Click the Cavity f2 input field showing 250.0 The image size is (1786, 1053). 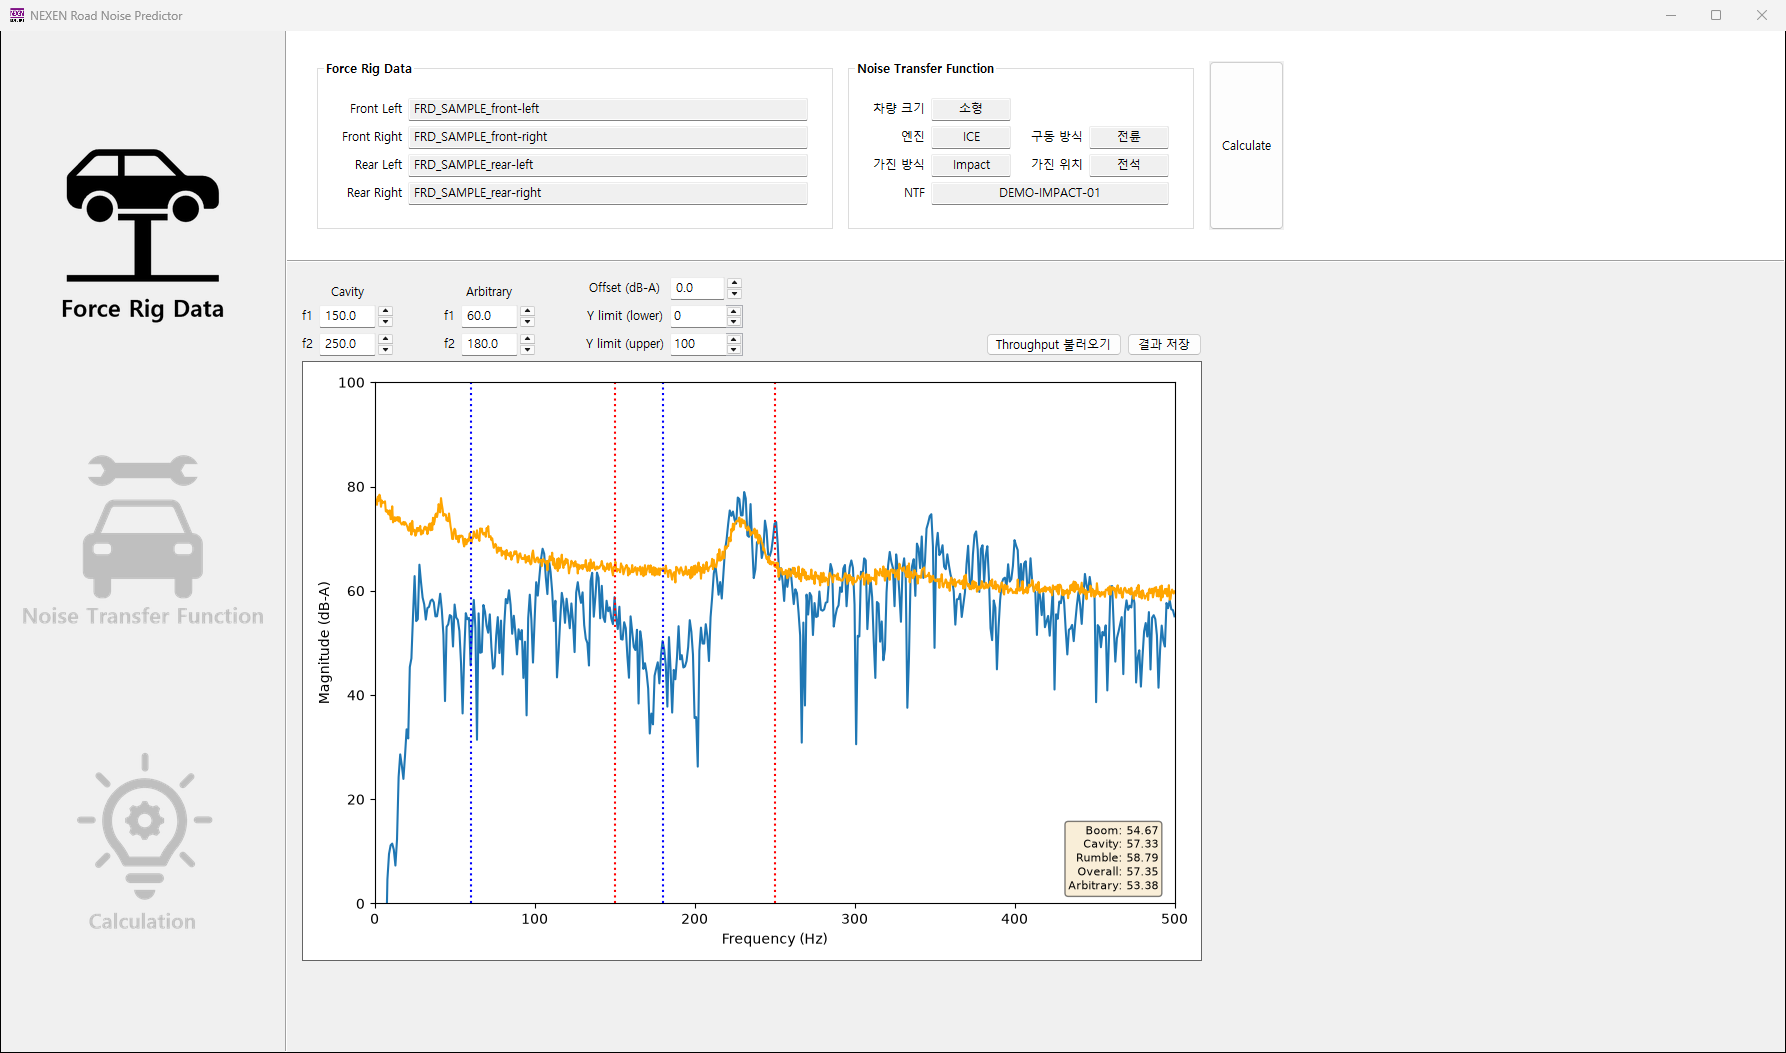coord(348,344)
